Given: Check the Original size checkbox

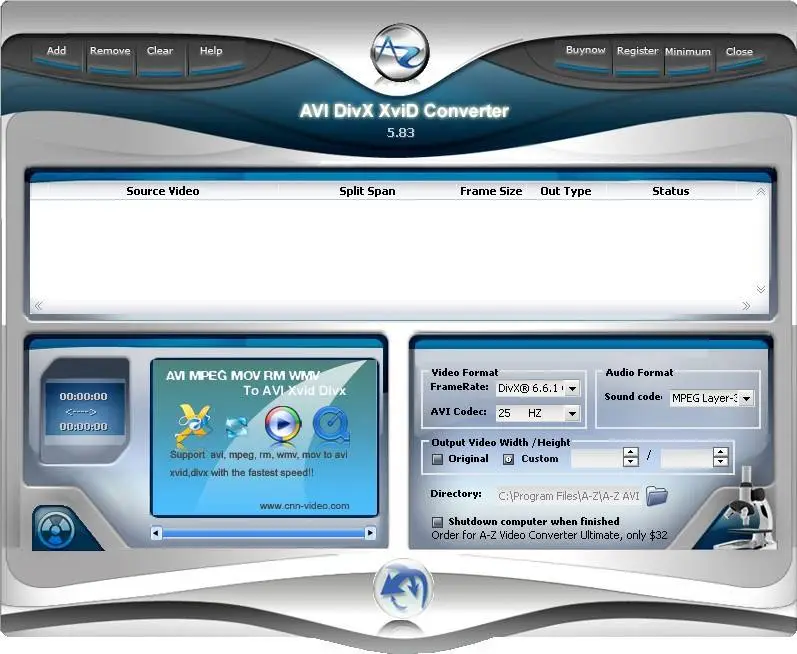Looking at the screenshot, I should [x=437, y=459].
